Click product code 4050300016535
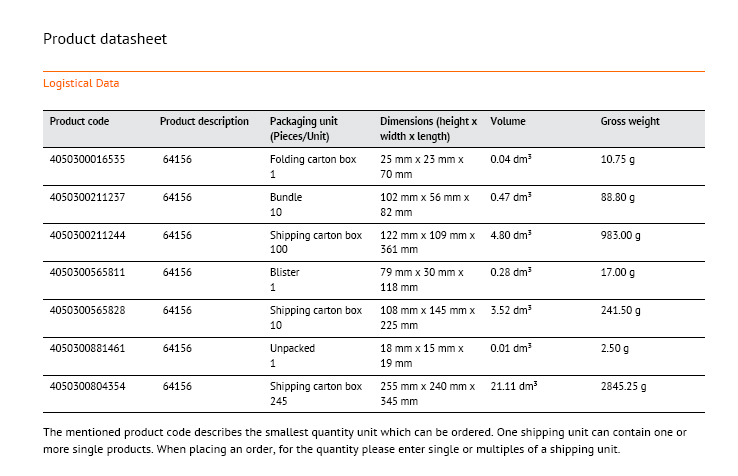 pyautogui.click(x=88, y=159)
